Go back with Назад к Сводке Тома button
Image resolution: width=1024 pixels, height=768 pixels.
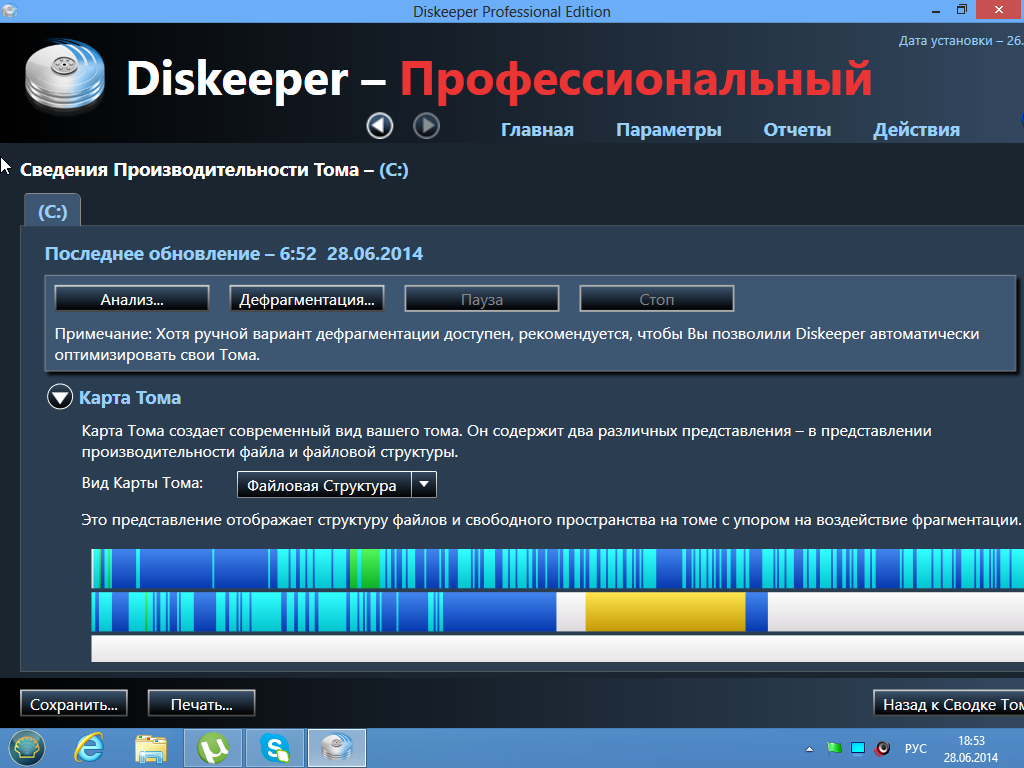[949, 704]
